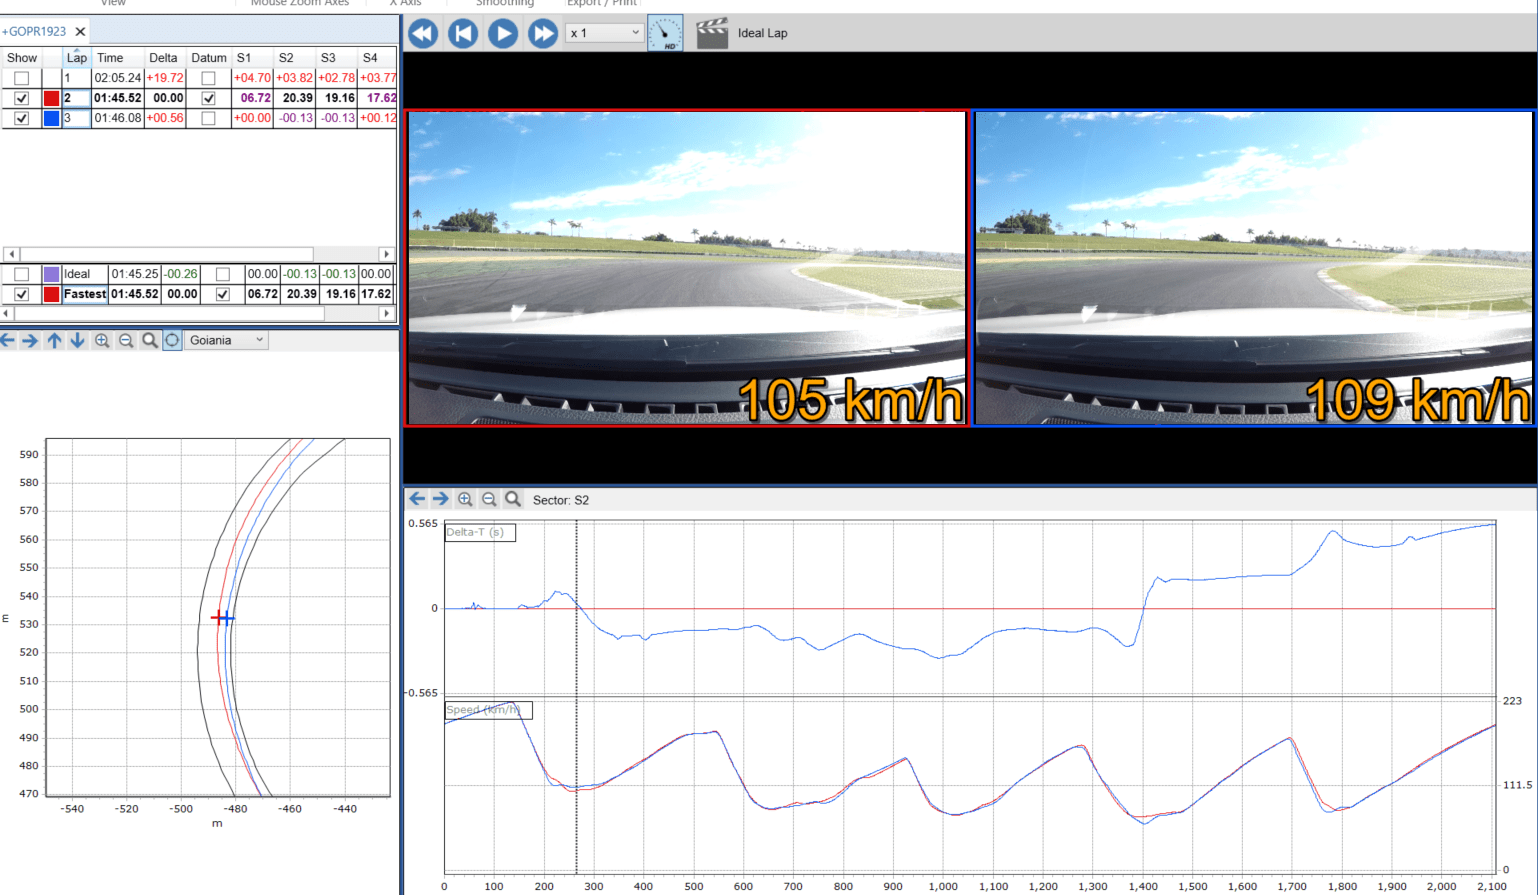The height and width of the screenshot is (895, 1538).
Task: Uncheck Show for lap 3
Action: [21, 118]
